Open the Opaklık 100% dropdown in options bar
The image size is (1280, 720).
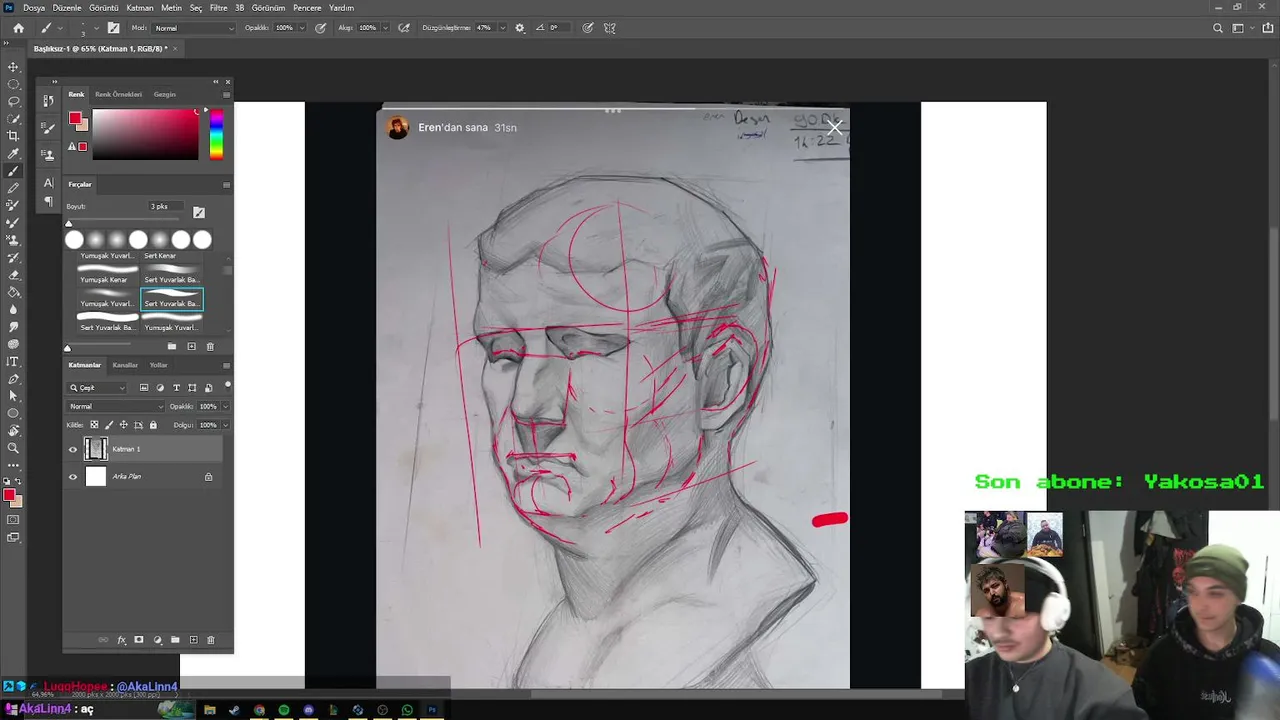[x=302, y=28]
